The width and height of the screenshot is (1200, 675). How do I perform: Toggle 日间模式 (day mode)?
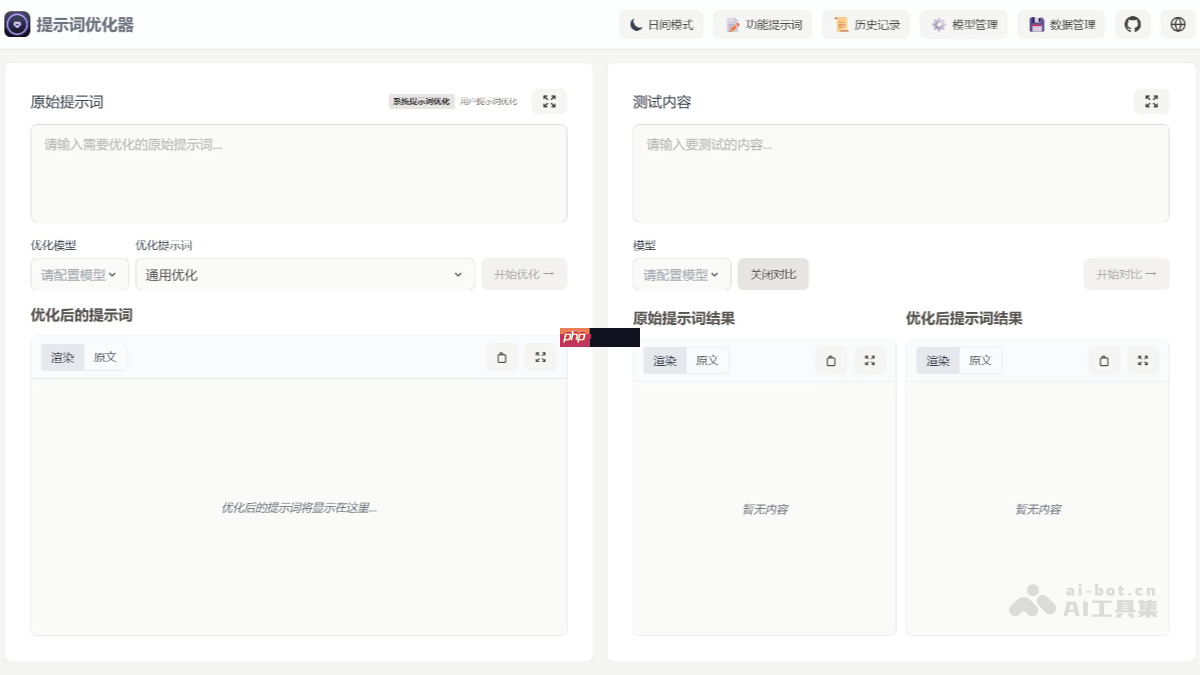[661, 24]
